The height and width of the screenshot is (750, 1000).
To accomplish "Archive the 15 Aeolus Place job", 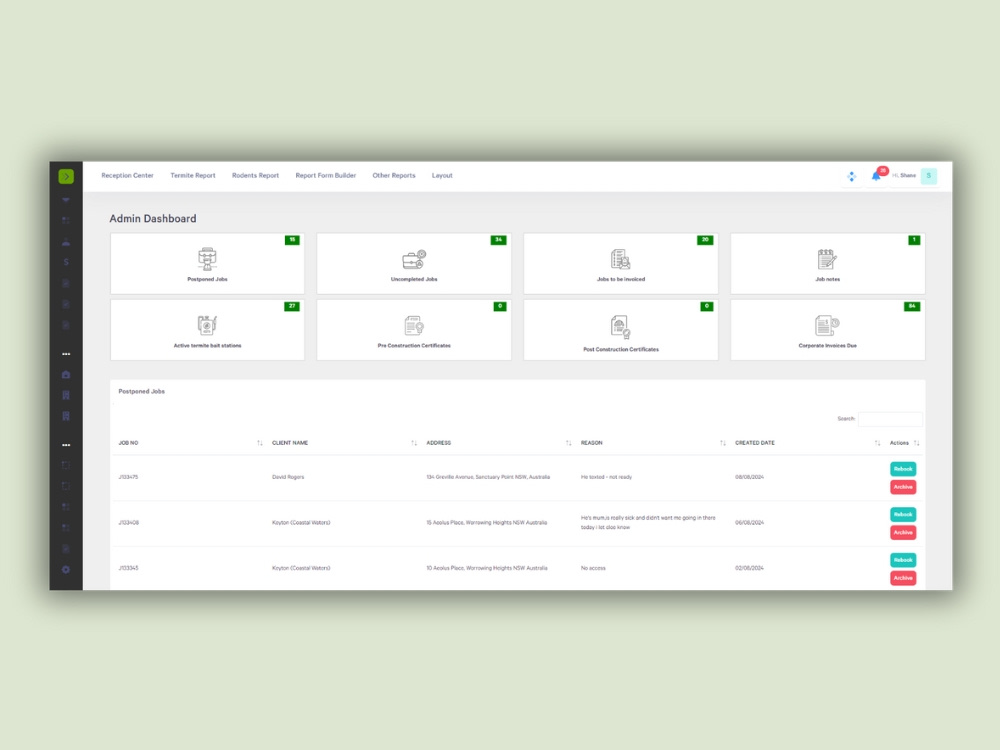I will (903, 533).
